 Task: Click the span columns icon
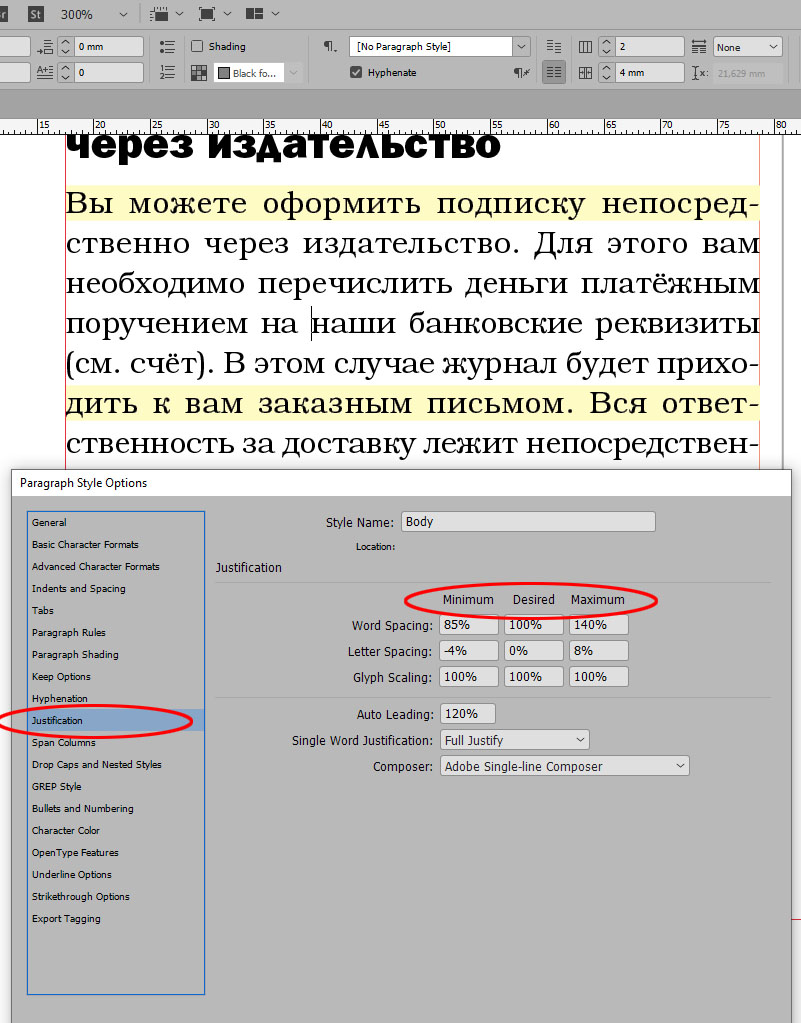[699, 47]
